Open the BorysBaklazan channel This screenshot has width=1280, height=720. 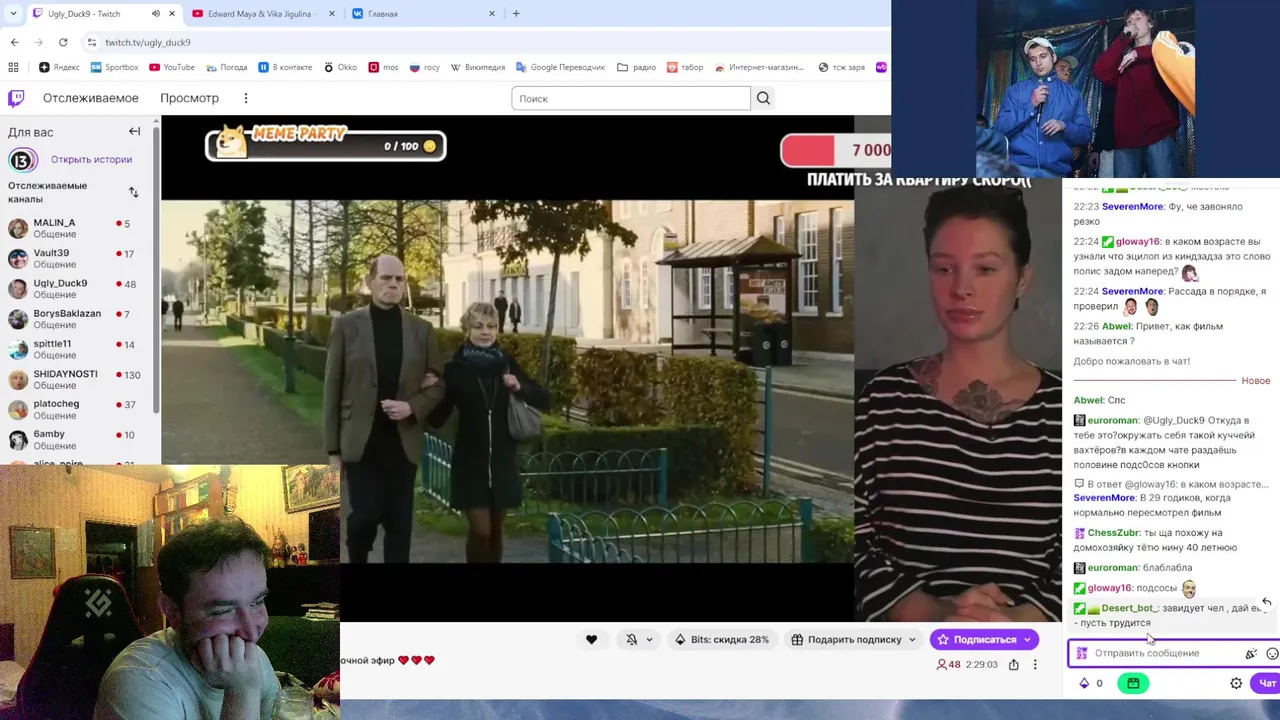77,319
